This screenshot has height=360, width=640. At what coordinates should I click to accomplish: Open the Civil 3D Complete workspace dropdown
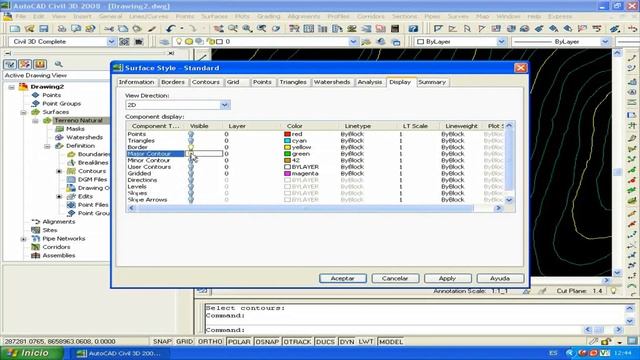[111, 42]
